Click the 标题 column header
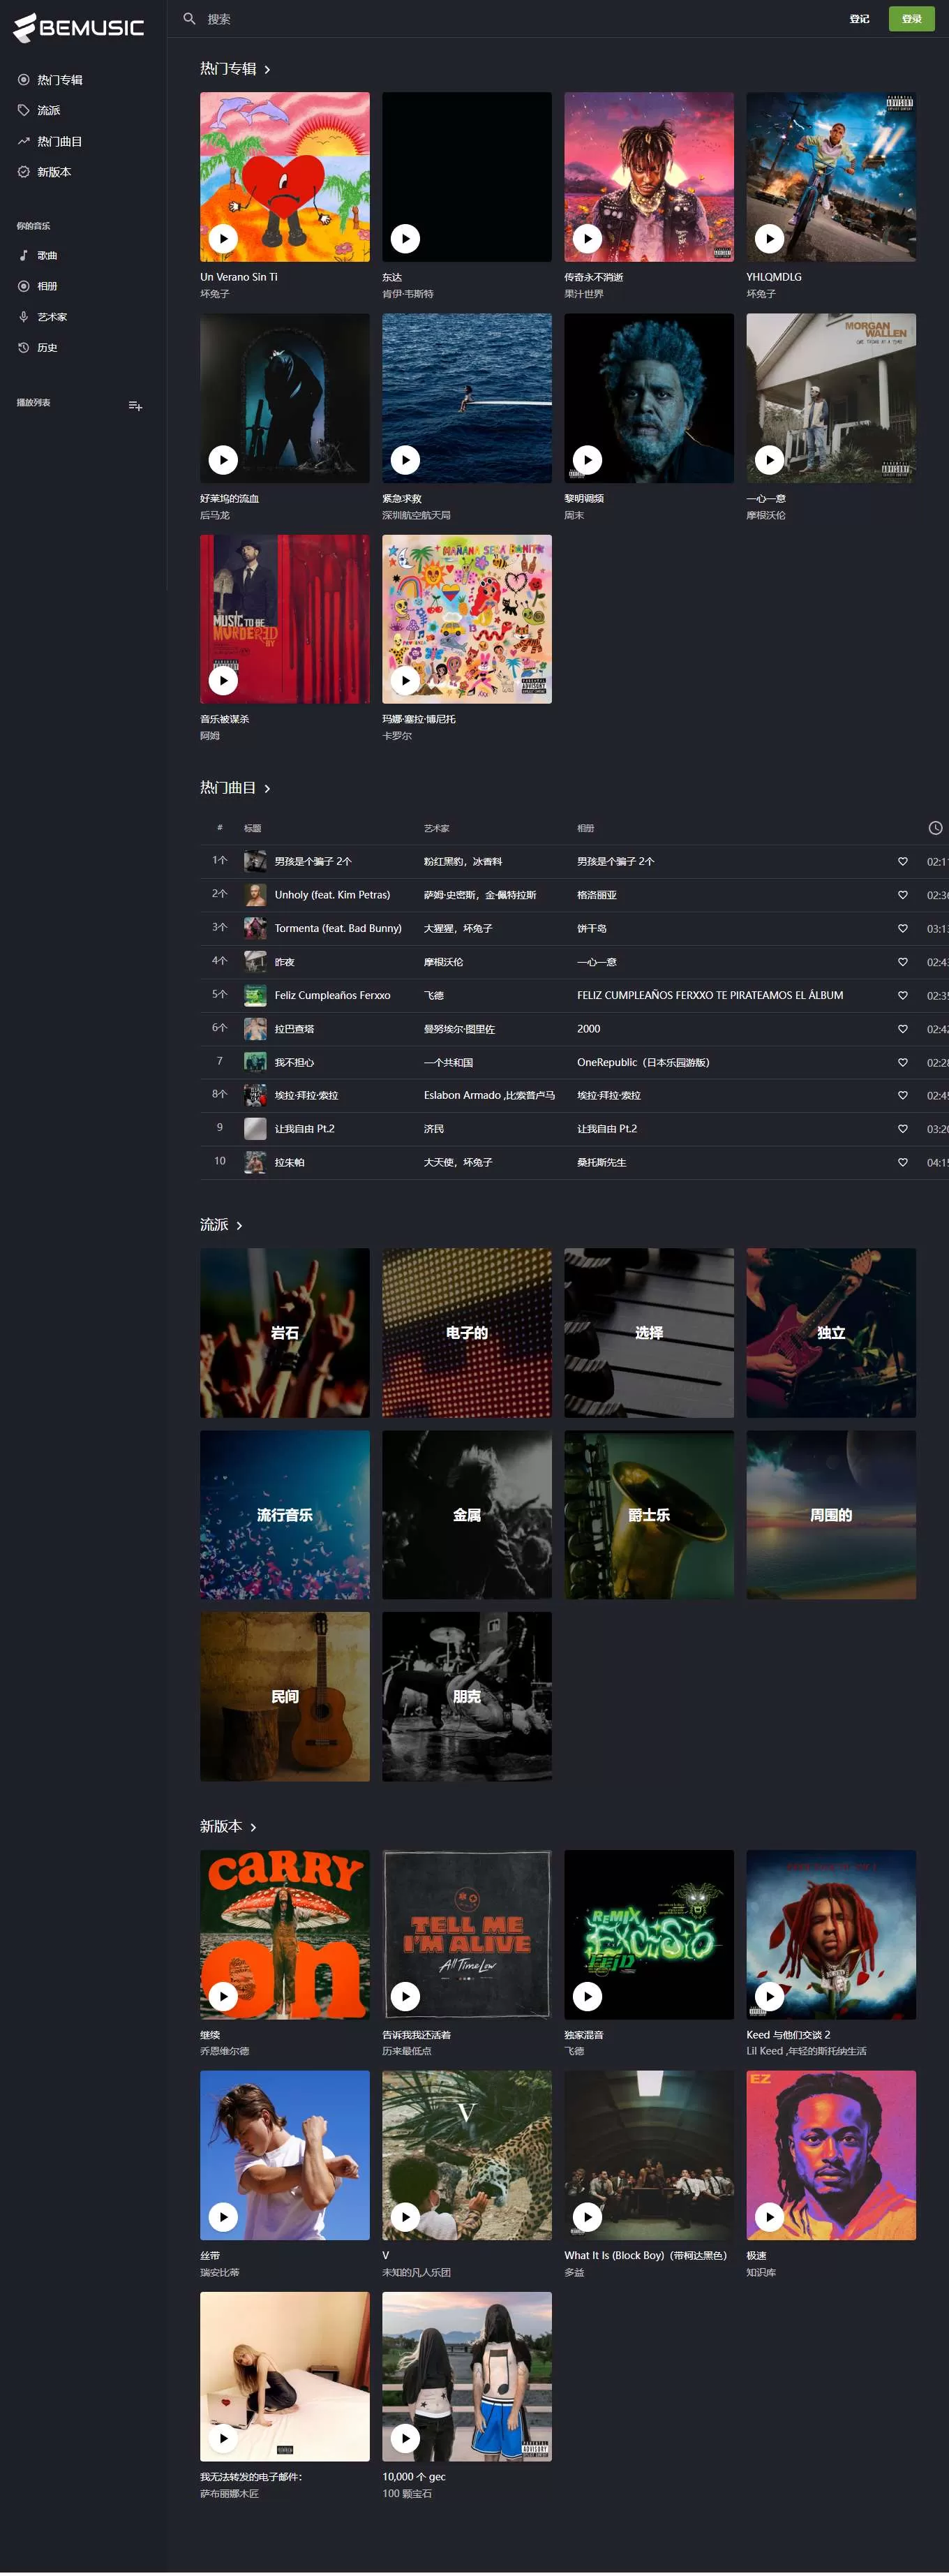The width and height of the screenshot is (949, 2576). click(253, 828)
